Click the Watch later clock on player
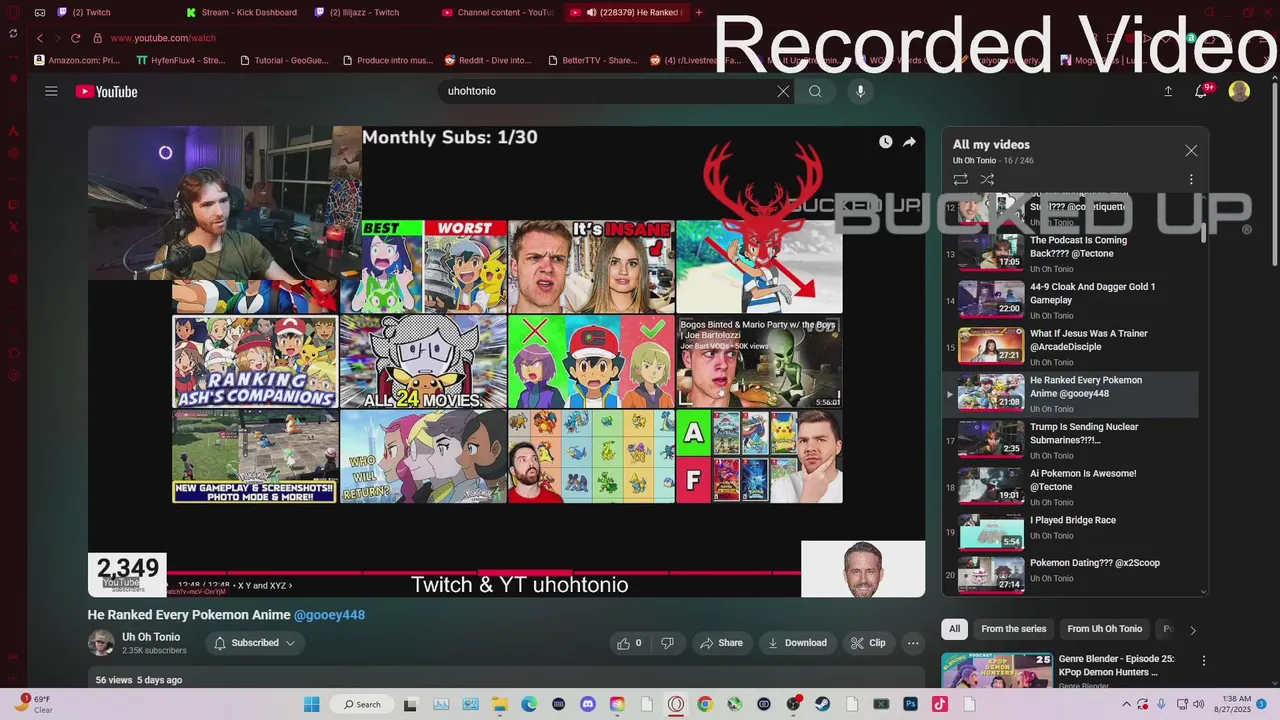Image resolution: width=1280 pixels, height=720 pixels. pos(885,142)
